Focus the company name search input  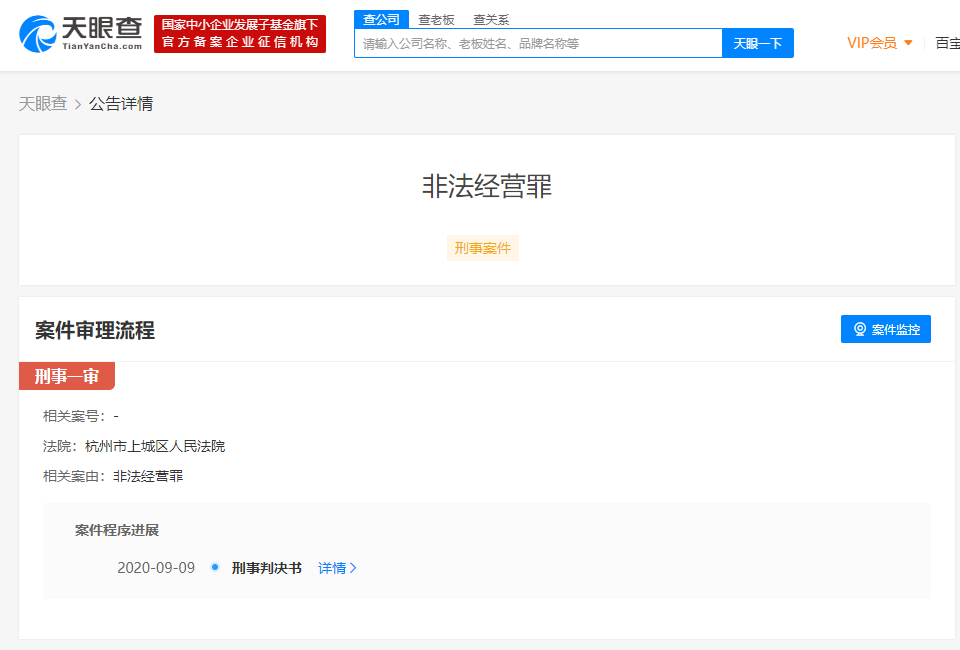click(538, 43)
